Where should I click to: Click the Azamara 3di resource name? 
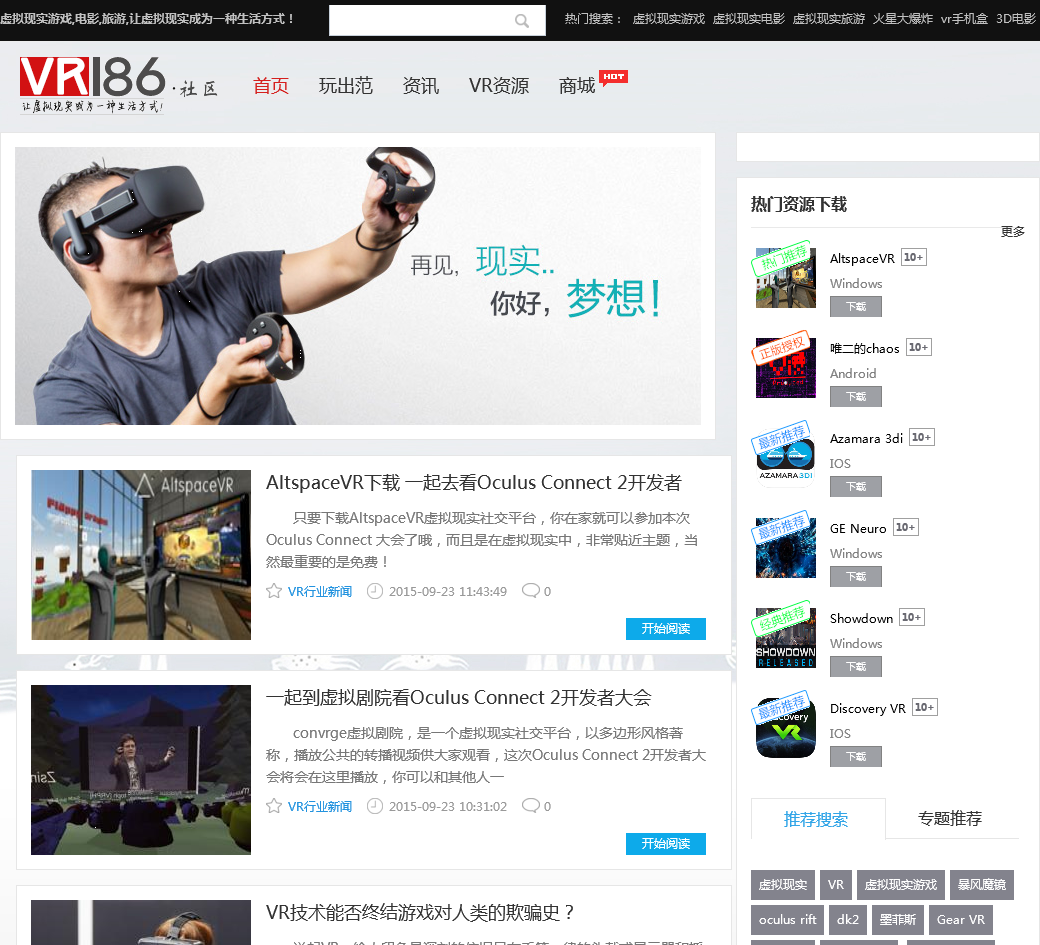866,438
